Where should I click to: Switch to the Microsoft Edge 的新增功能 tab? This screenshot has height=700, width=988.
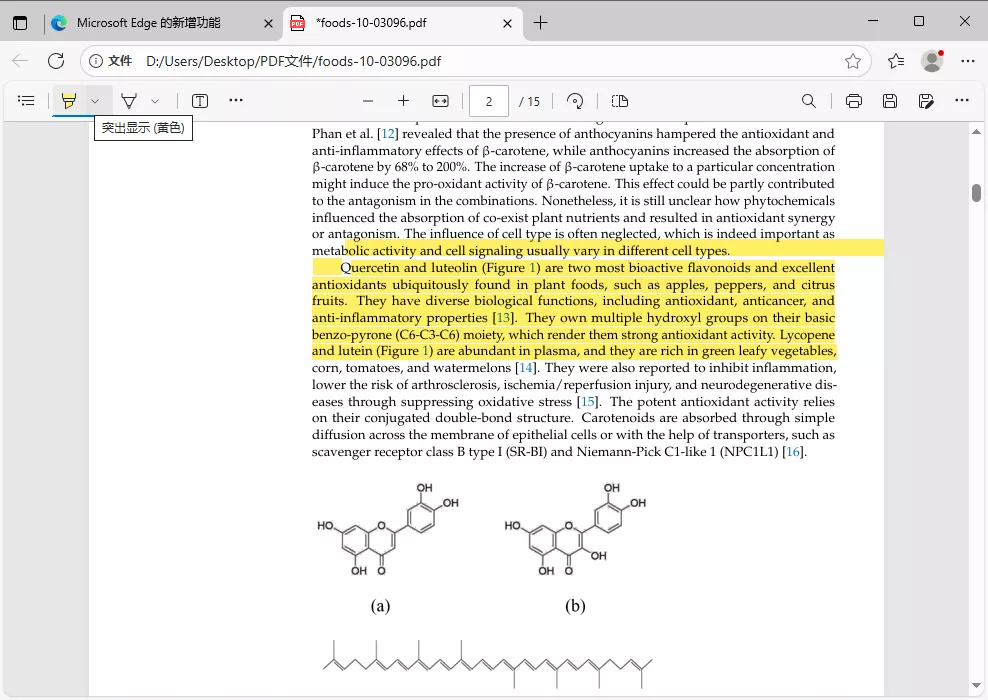[x=148, y=23]
